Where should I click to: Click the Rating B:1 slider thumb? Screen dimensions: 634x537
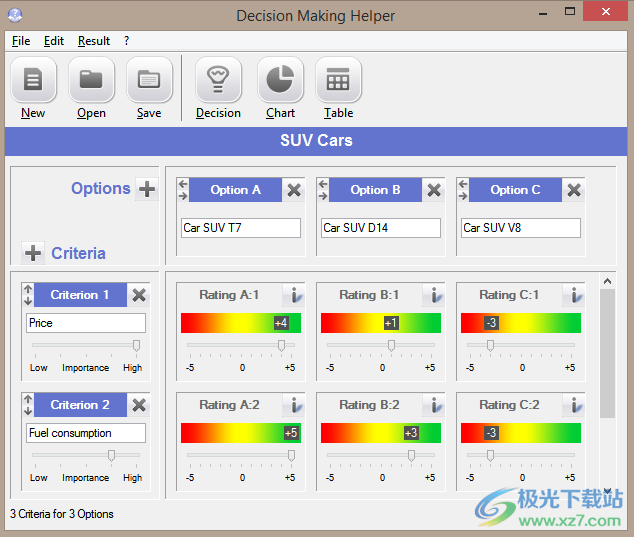pyautogui.click(x=391, y=345)
